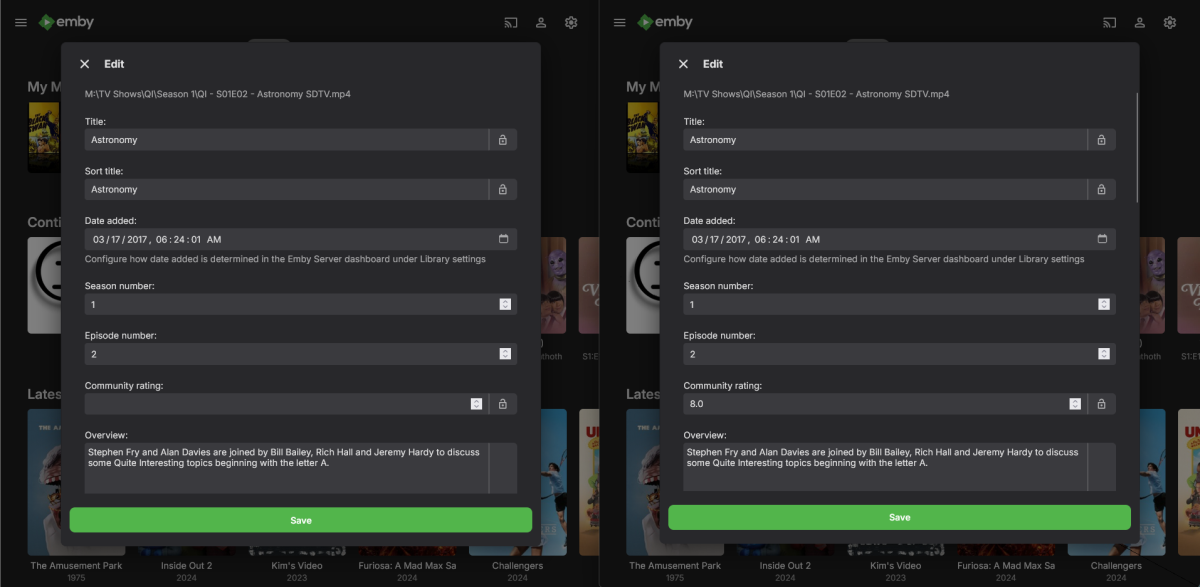The height and width of the screenshot is (587, 1200).
Task: Open Challengers title in the right window
Action: (x=1116, y=566)
